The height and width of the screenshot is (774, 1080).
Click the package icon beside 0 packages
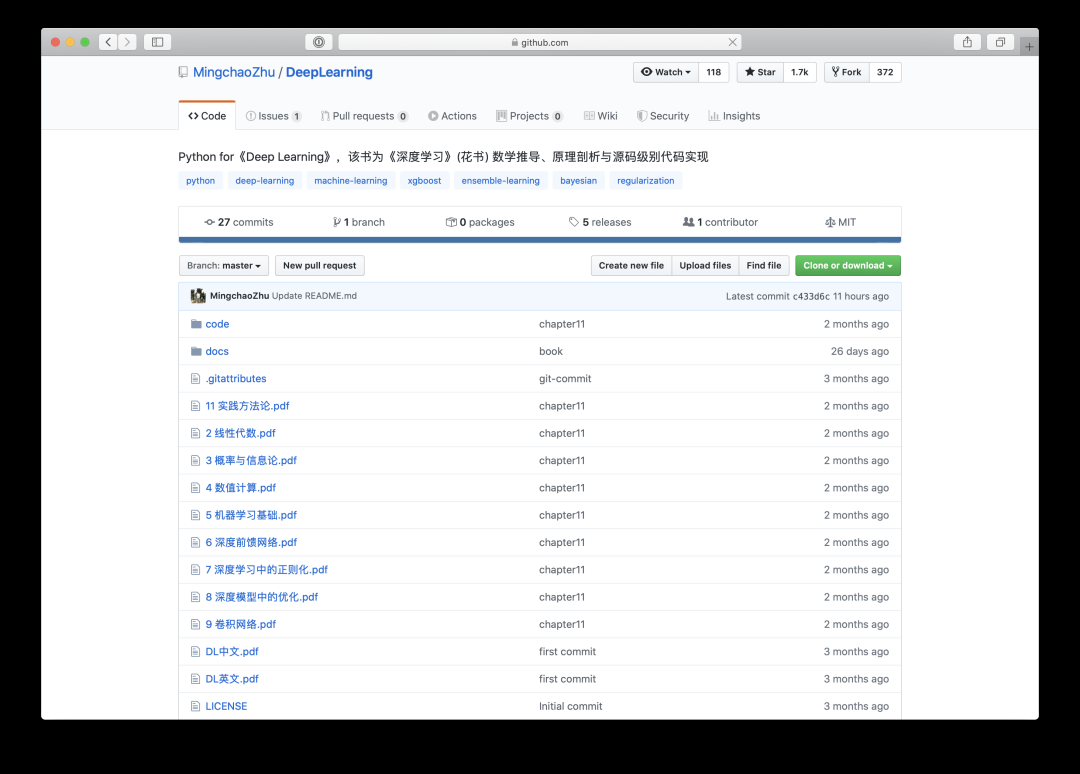451,222
